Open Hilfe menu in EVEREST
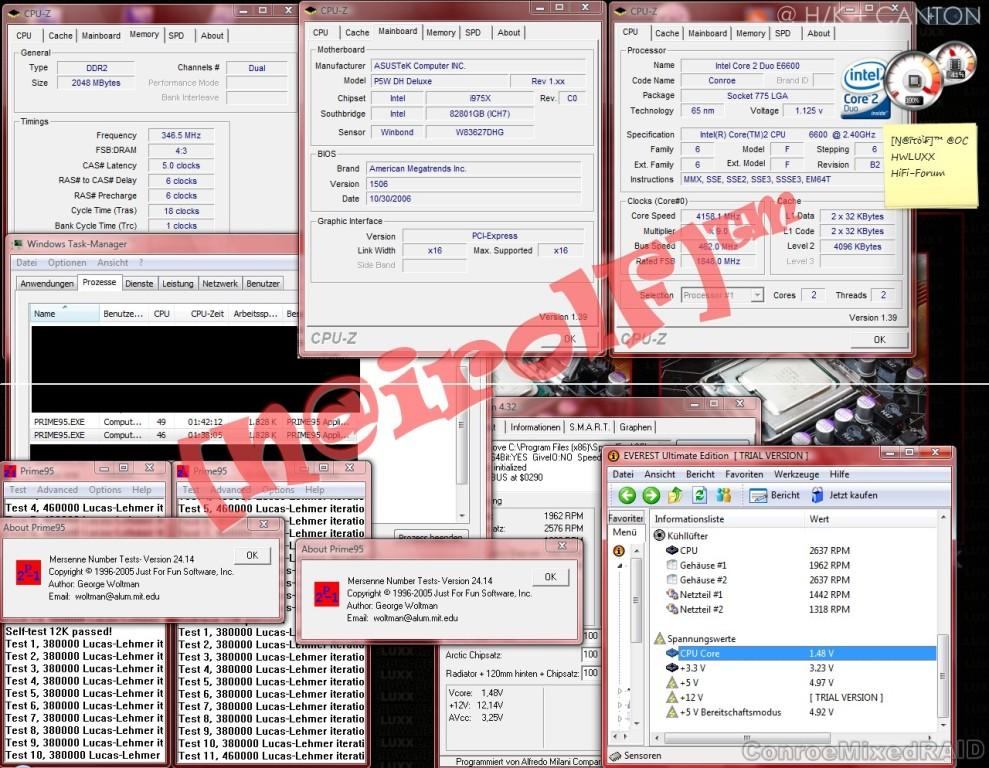The height and width of the screenshot is (768, 989). point(839,474)
